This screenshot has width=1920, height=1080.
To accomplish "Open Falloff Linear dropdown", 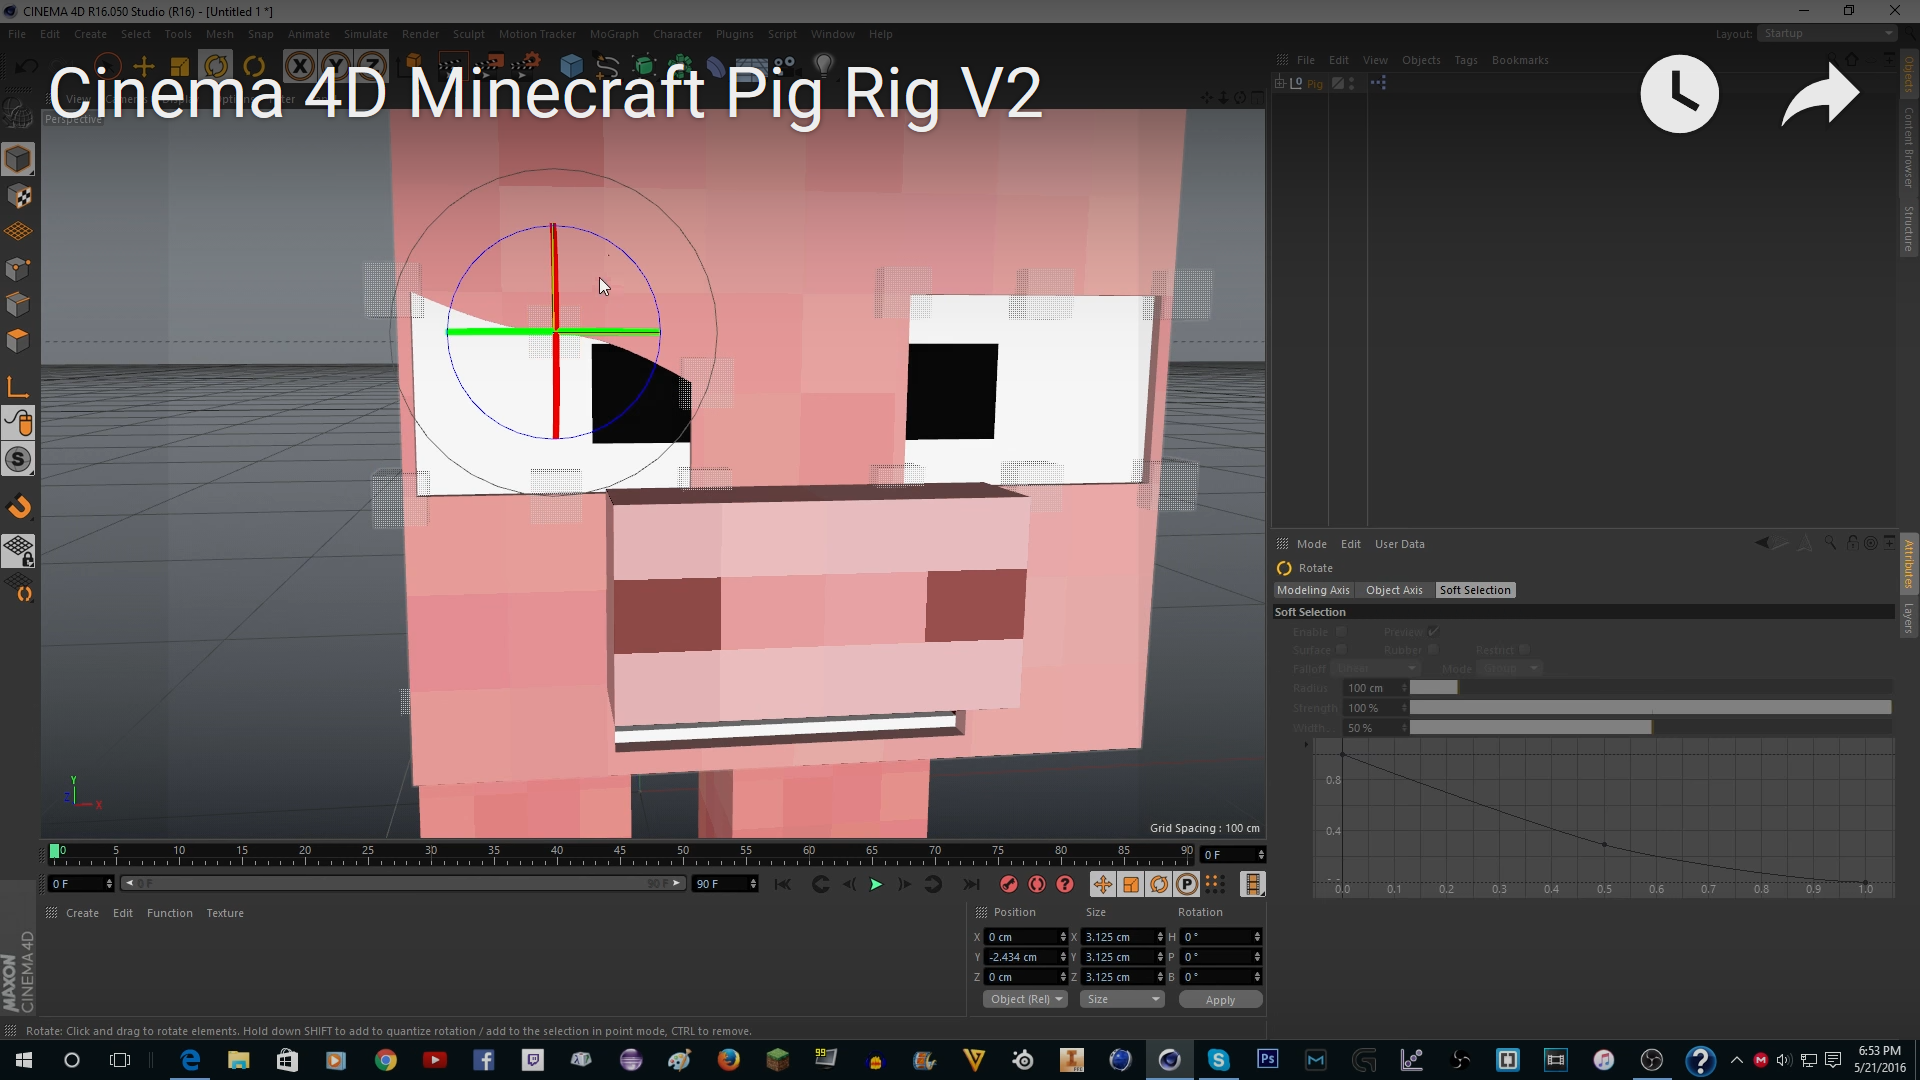I will click(1375, 668).
